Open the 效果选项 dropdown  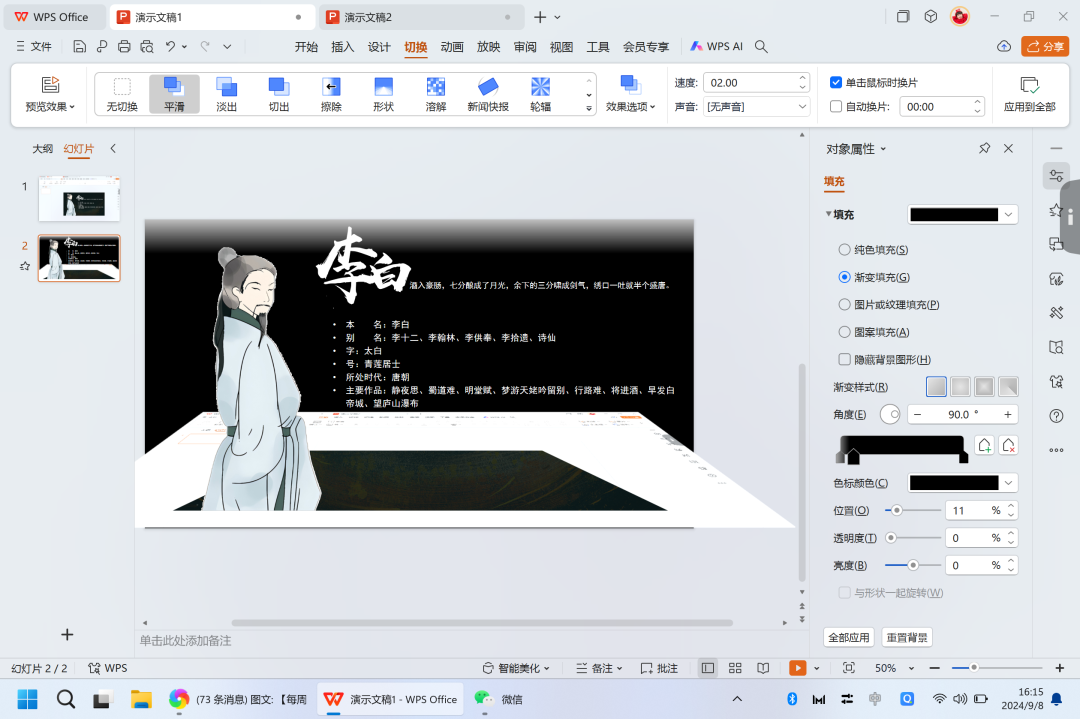coord(630,94)
